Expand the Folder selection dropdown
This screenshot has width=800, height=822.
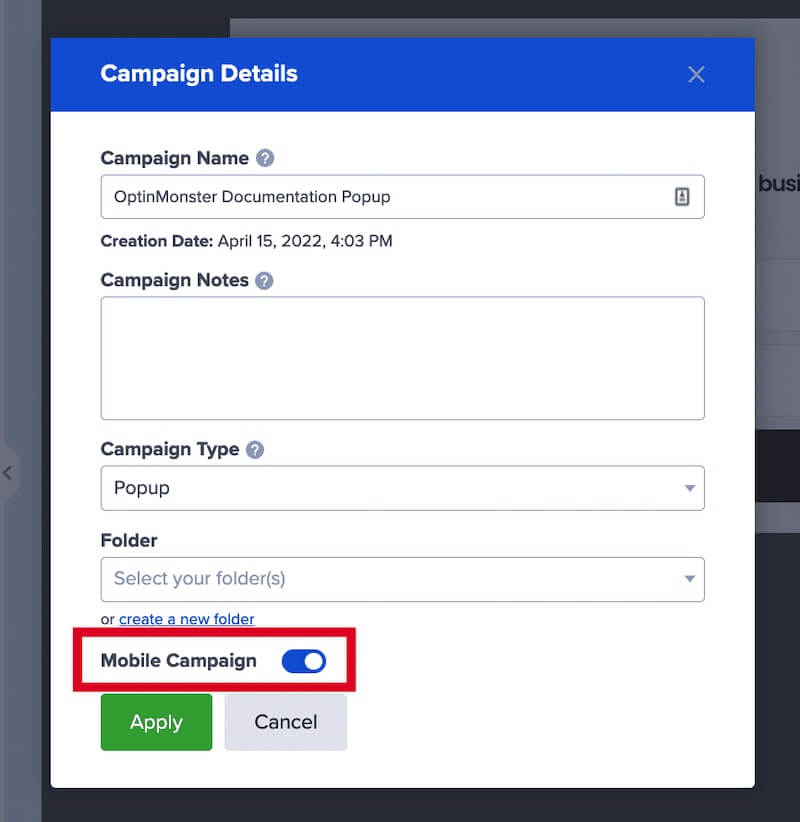click(402, 579)
